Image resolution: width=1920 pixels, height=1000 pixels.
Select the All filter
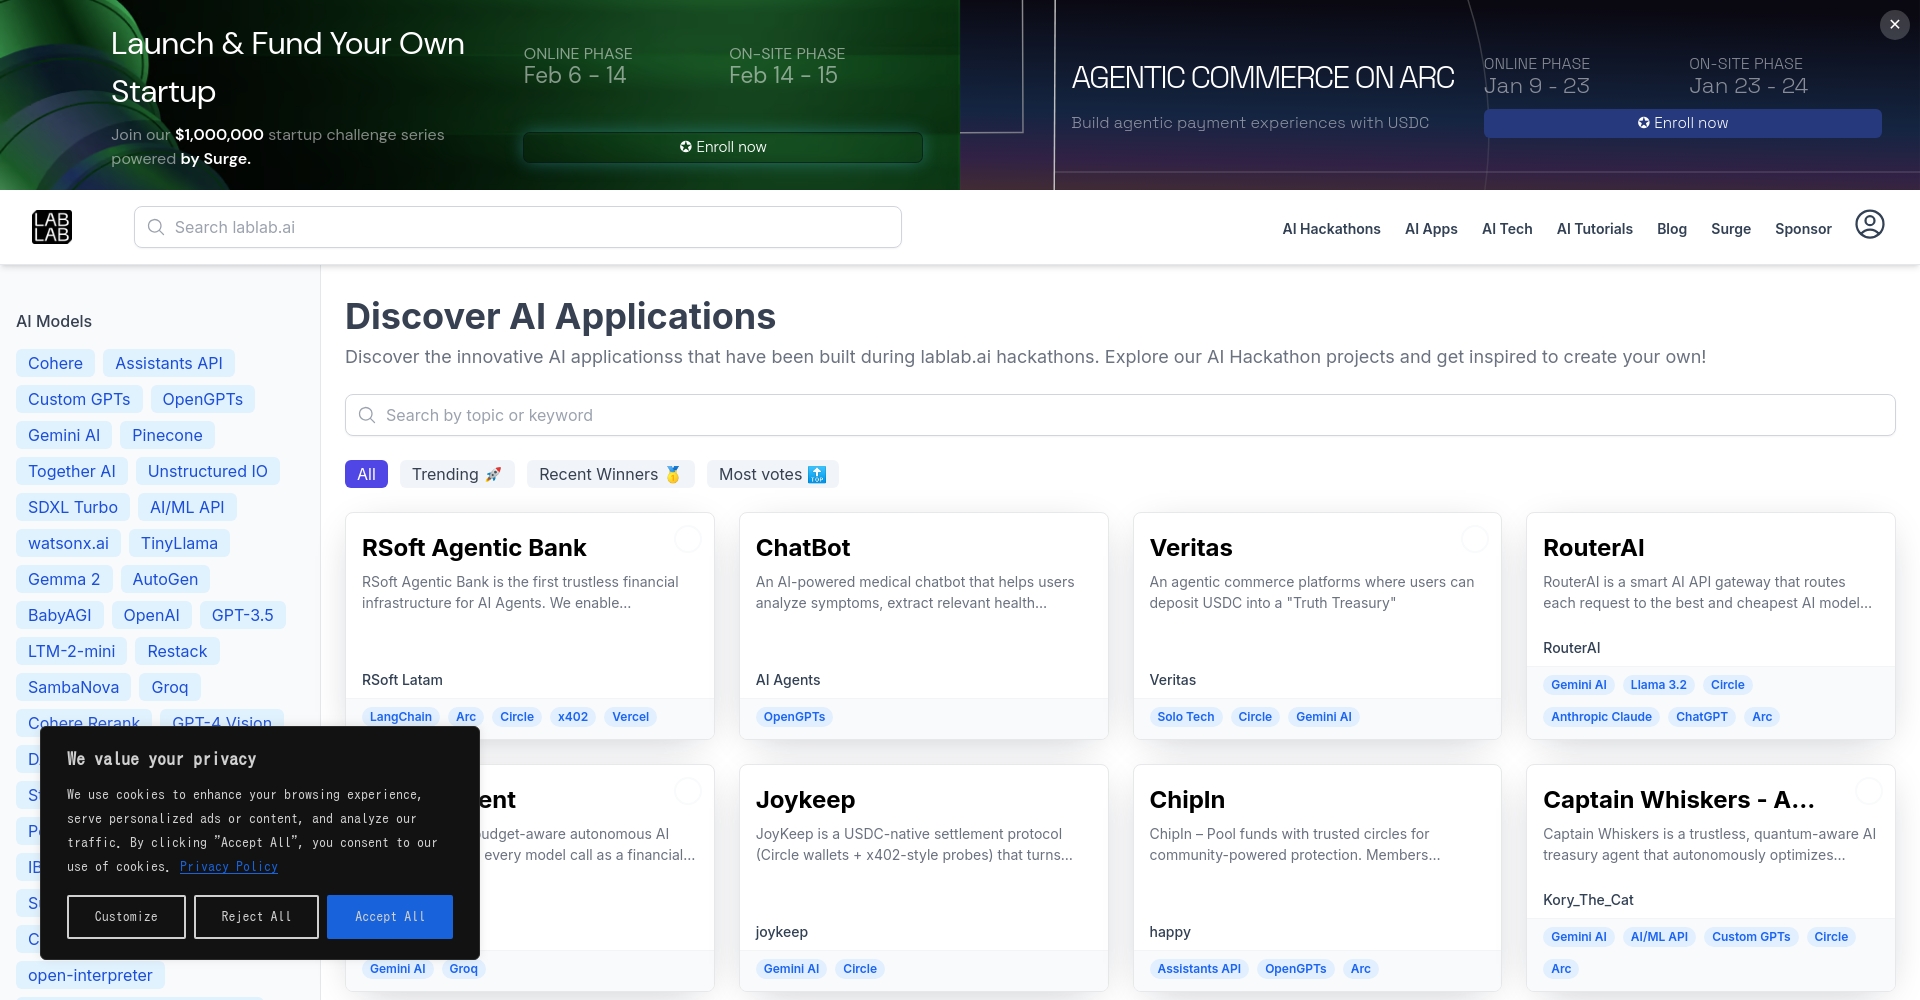pos(366,474)
